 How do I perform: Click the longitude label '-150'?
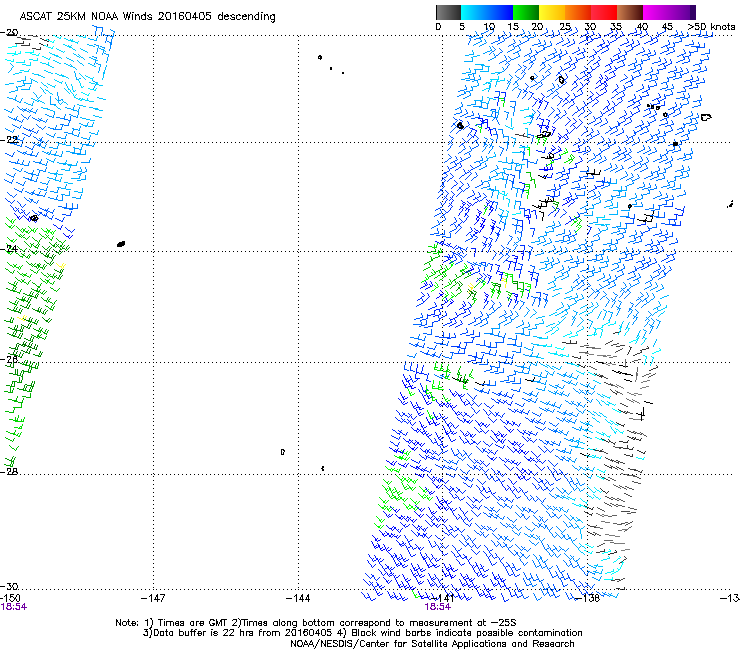[x=10, y=598]
